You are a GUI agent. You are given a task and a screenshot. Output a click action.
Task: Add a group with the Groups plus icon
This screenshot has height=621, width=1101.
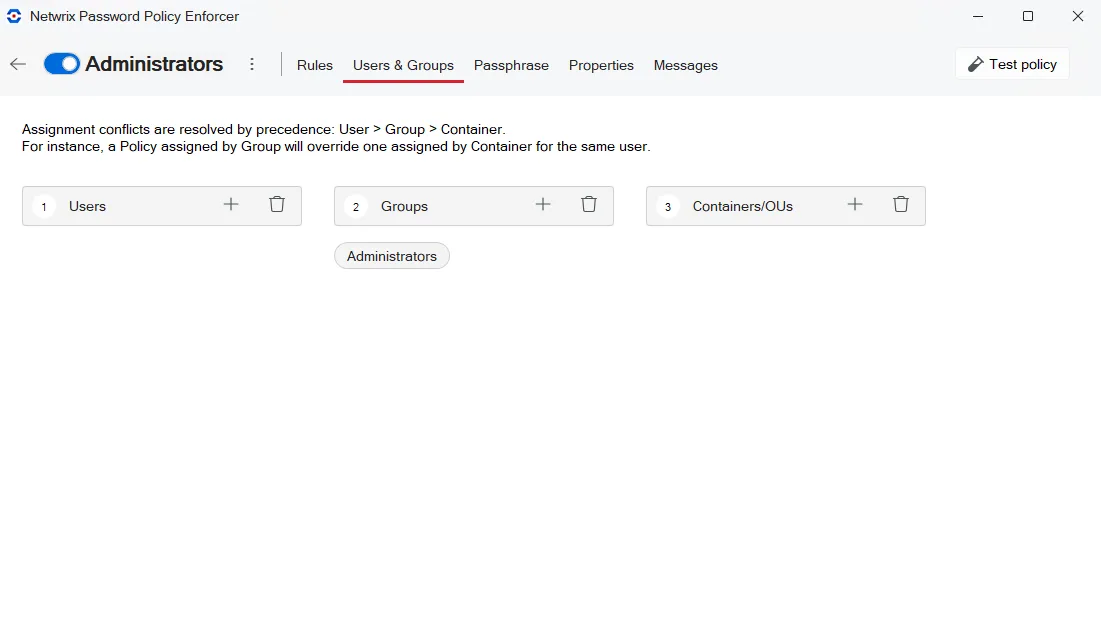coord(543,204)
